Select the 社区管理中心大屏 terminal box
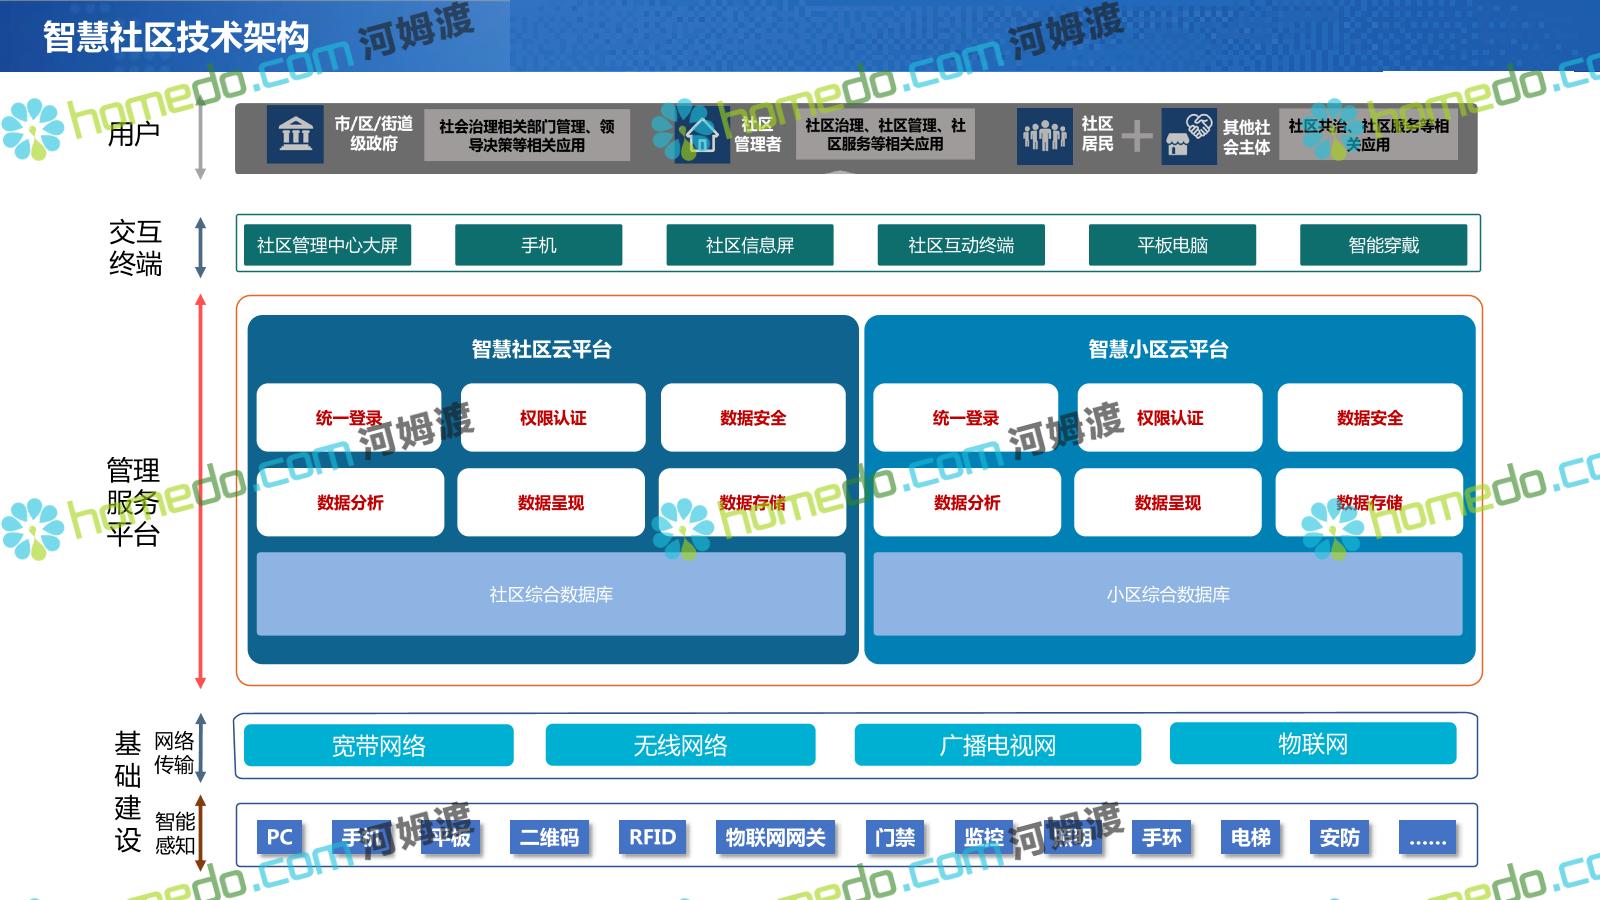 click(327, 245)
